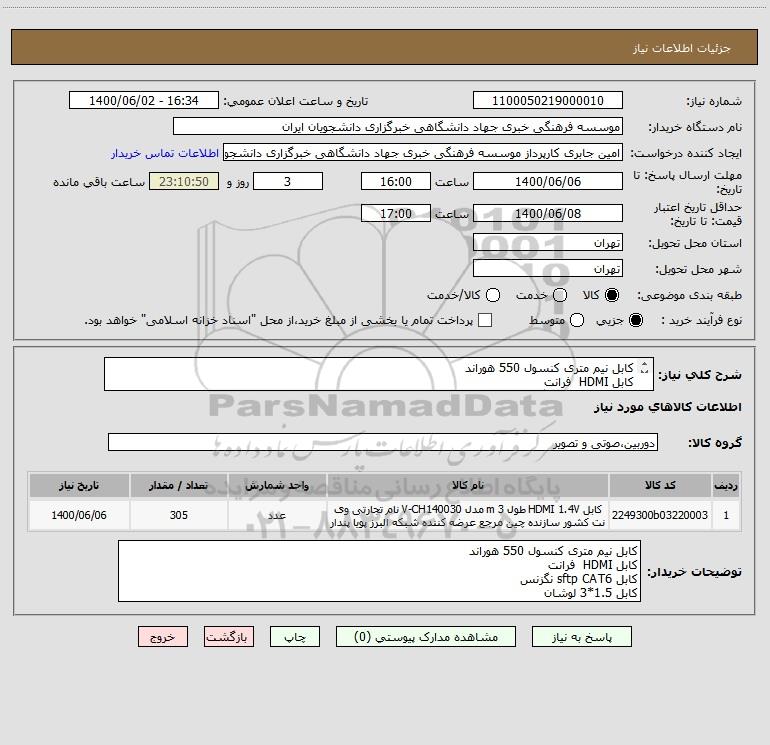770x745 pixels.
Task: Click the اطلاعات کالاهای مورد نیاز heading
Action: (x=667, y=407)
